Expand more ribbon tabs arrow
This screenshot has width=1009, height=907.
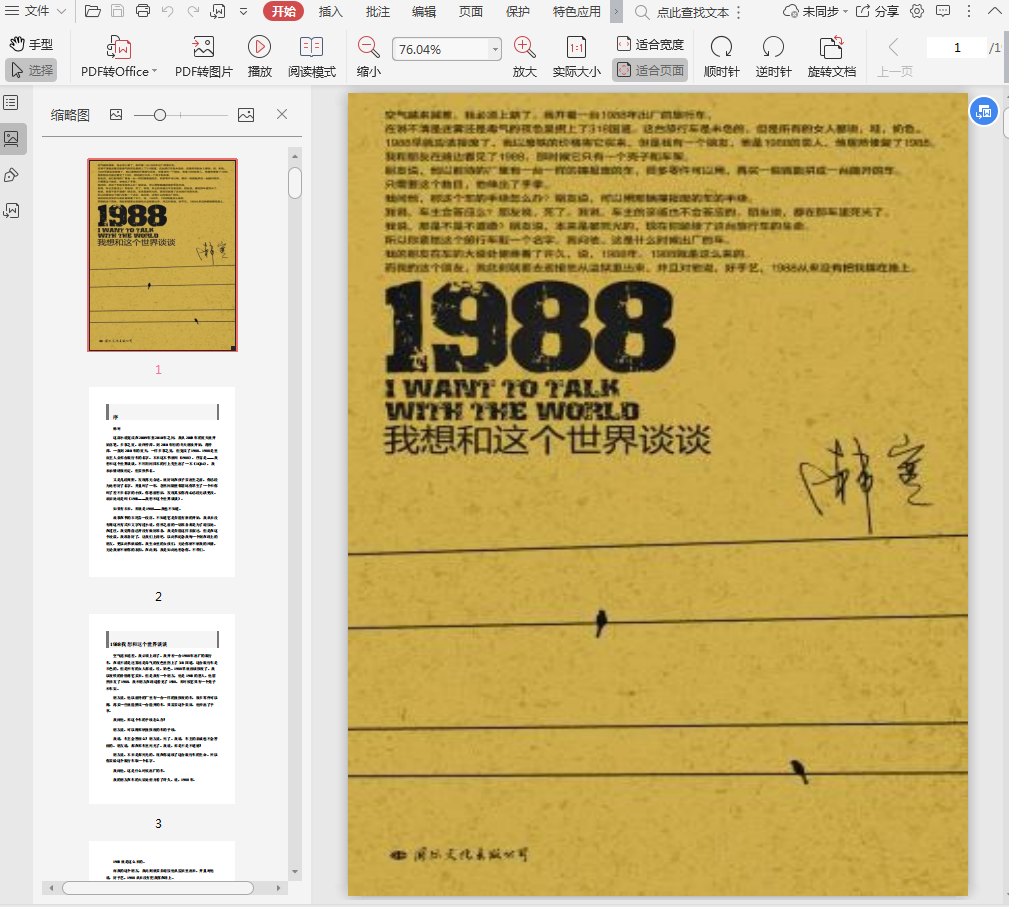616,12
